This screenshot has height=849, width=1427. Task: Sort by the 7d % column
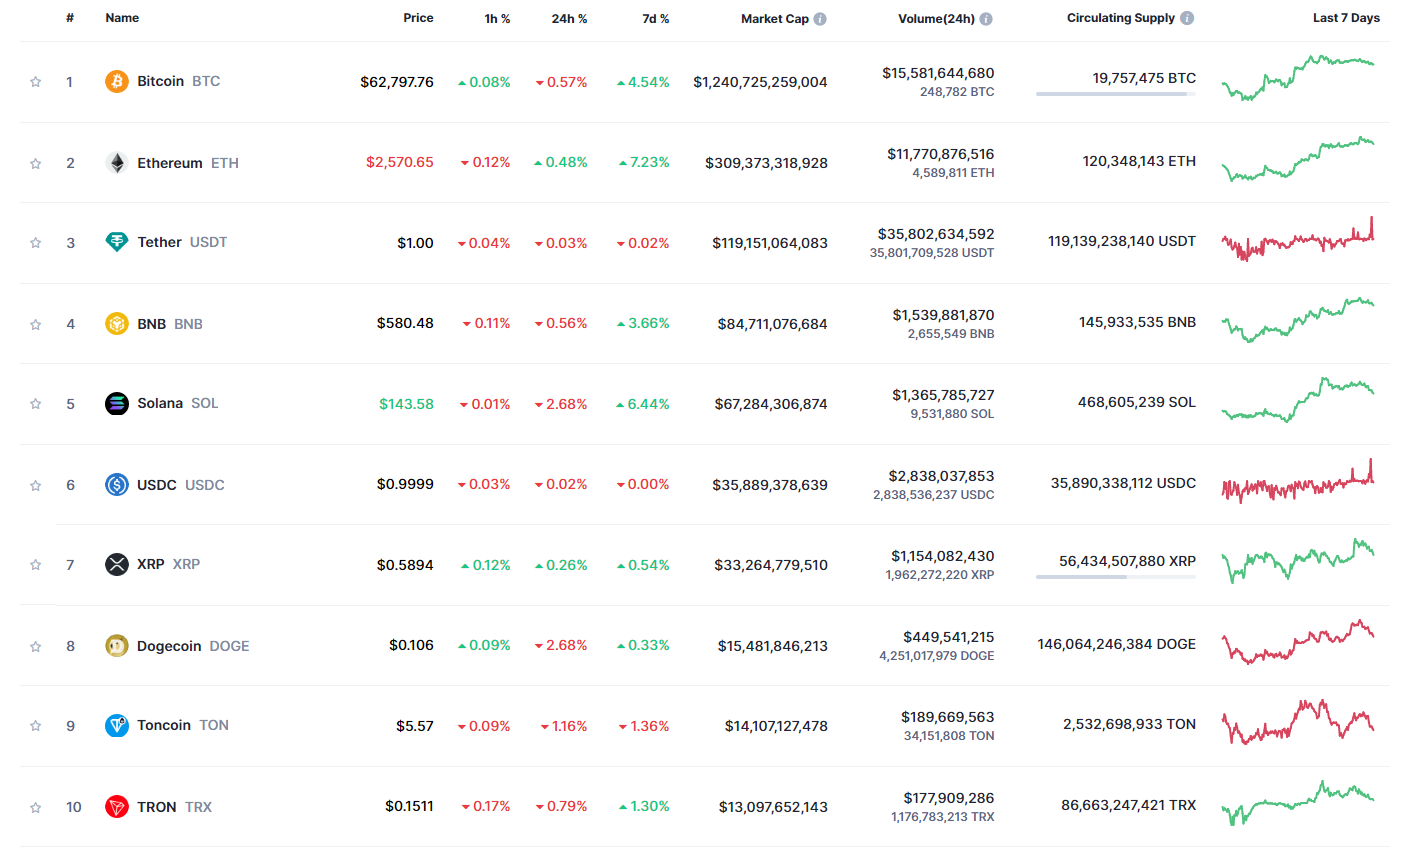click(x=656, y=19)
